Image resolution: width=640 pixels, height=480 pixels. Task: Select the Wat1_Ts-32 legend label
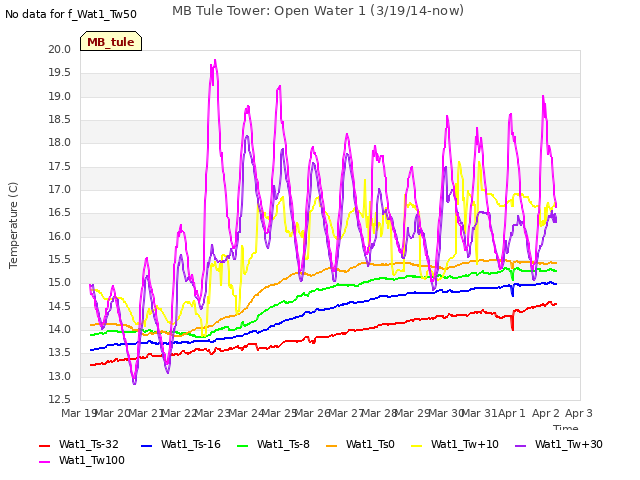pyautogui.click(x=89, y=444)
